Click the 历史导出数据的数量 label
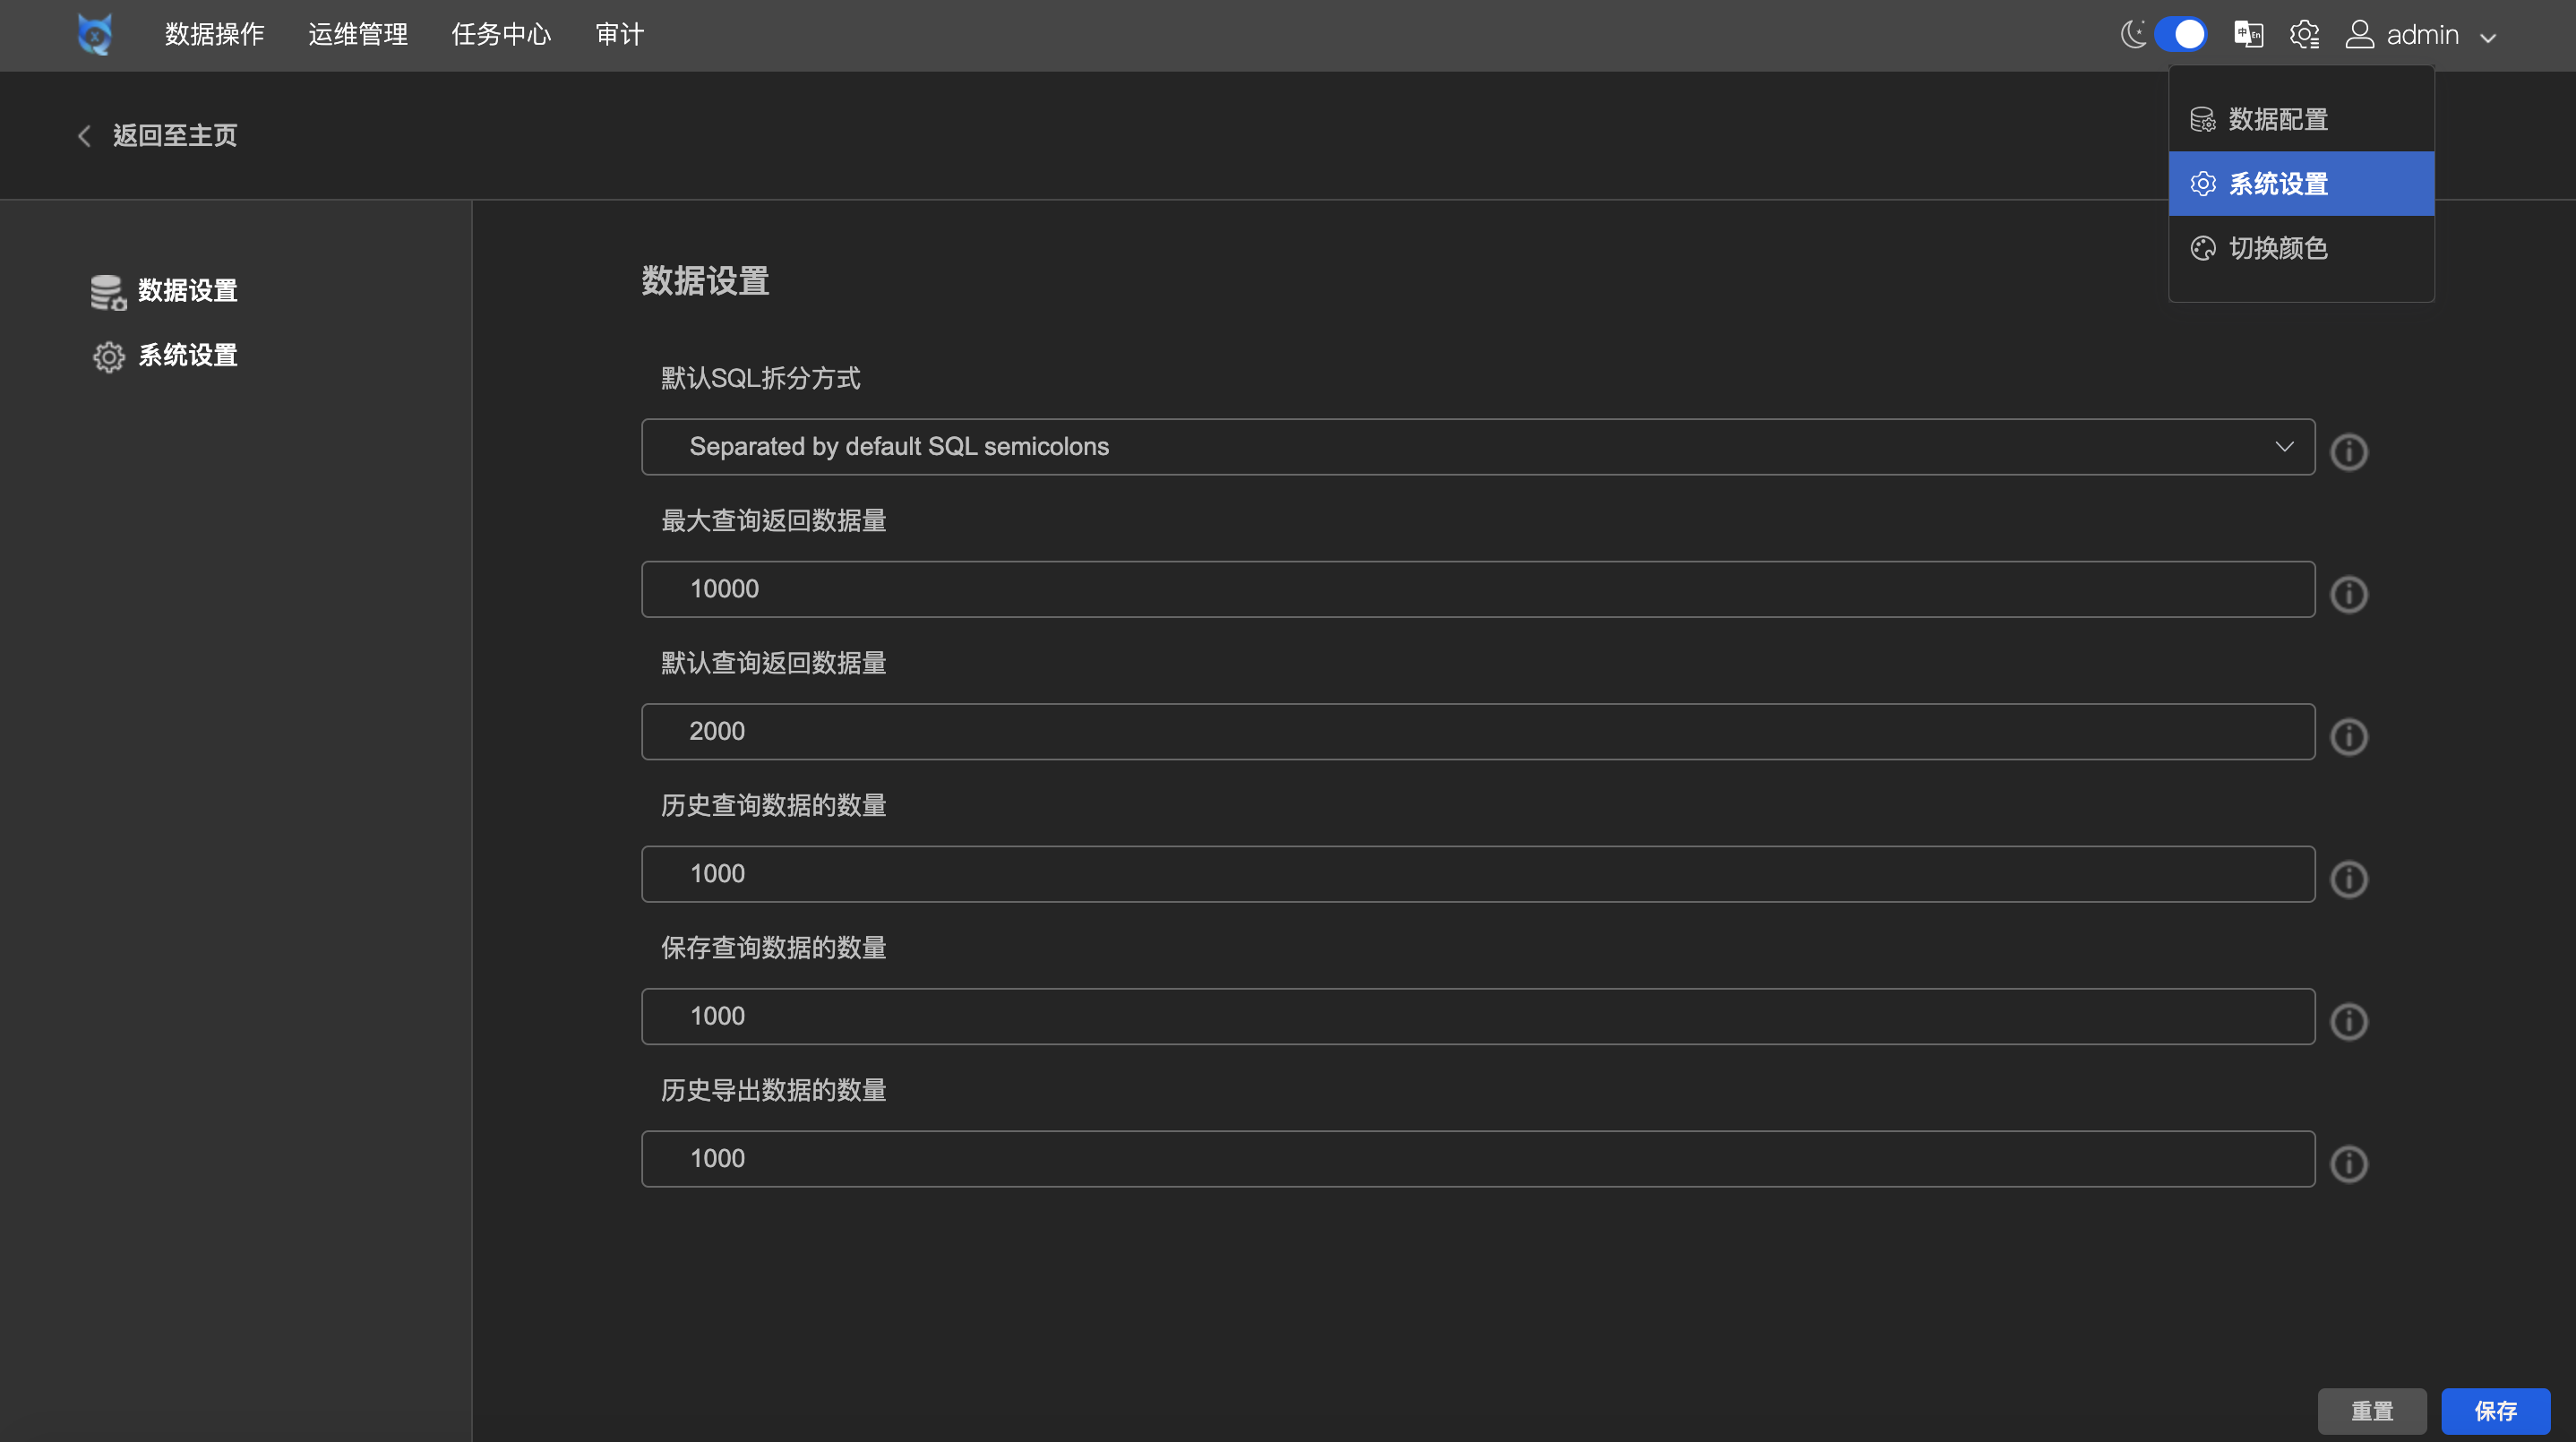Image resolution: width=2576 pixels, height=1442 pixels. click(x=773, y=1090)
